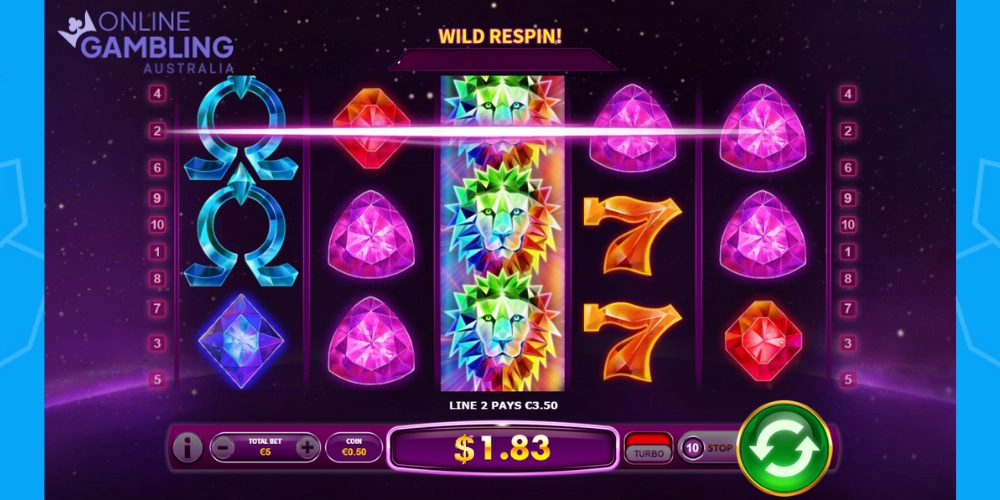The image size is (1000, 500).
Task: Select payline 10 marker on right
Action: [x=848, y=224]
